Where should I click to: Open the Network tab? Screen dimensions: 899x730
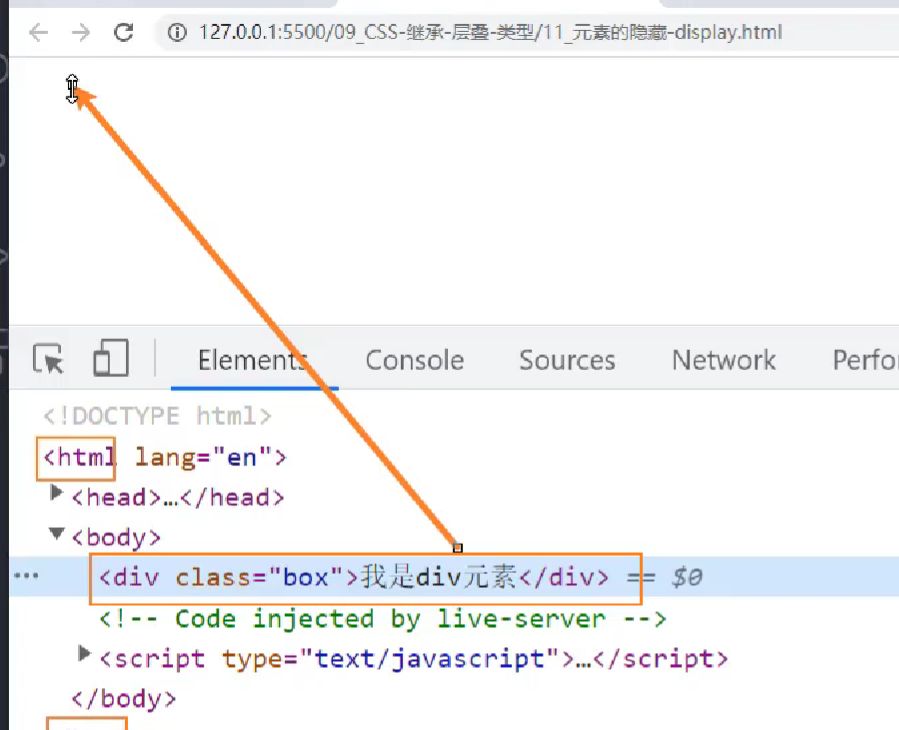724,360
